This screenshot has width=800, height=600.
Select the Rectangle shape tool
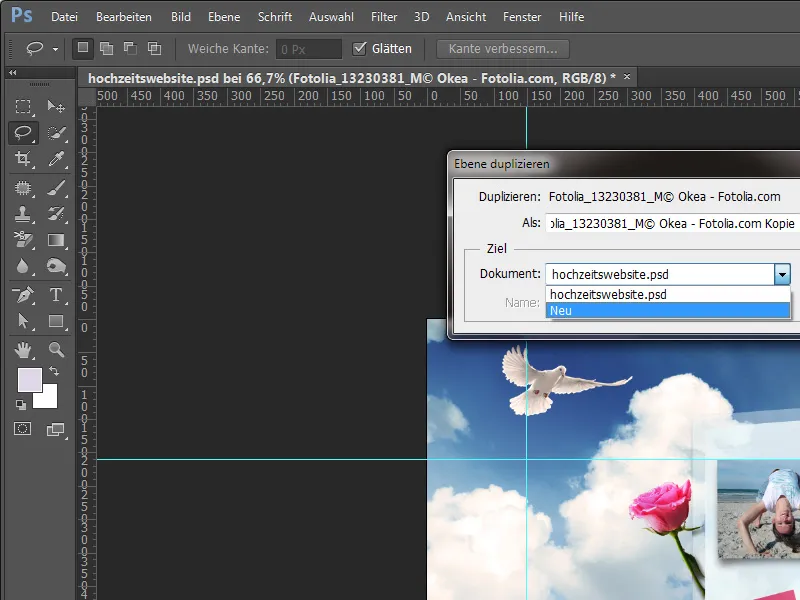[56, 320]
